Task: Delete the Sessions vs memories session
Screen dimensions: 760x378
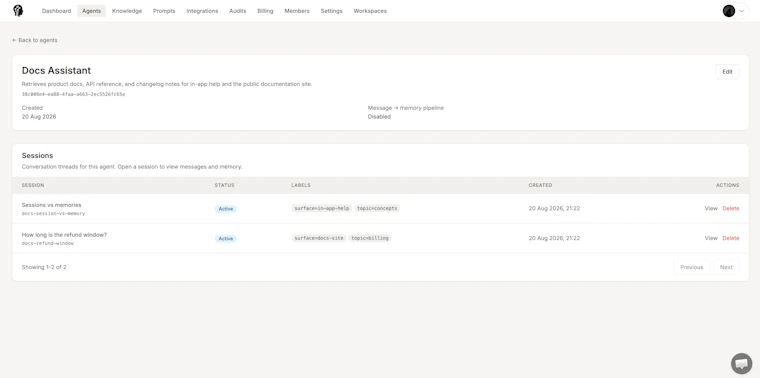Action: [730, 208]
